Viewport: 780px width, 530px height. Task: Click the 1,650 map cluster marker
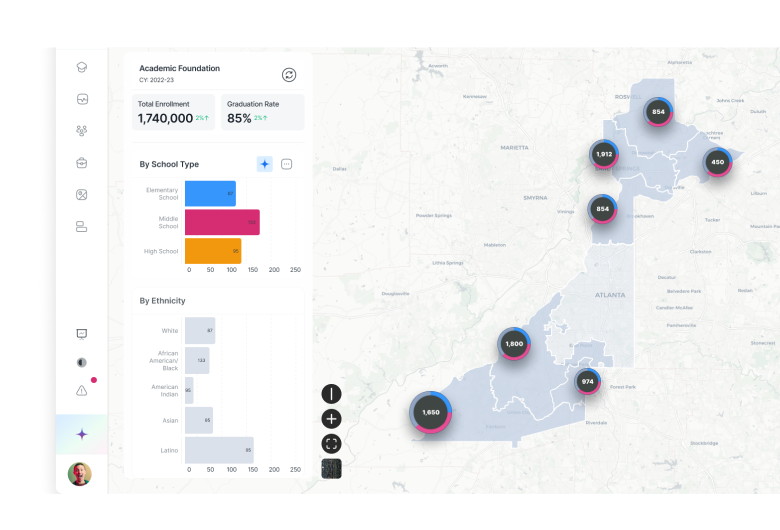point(431,412)
